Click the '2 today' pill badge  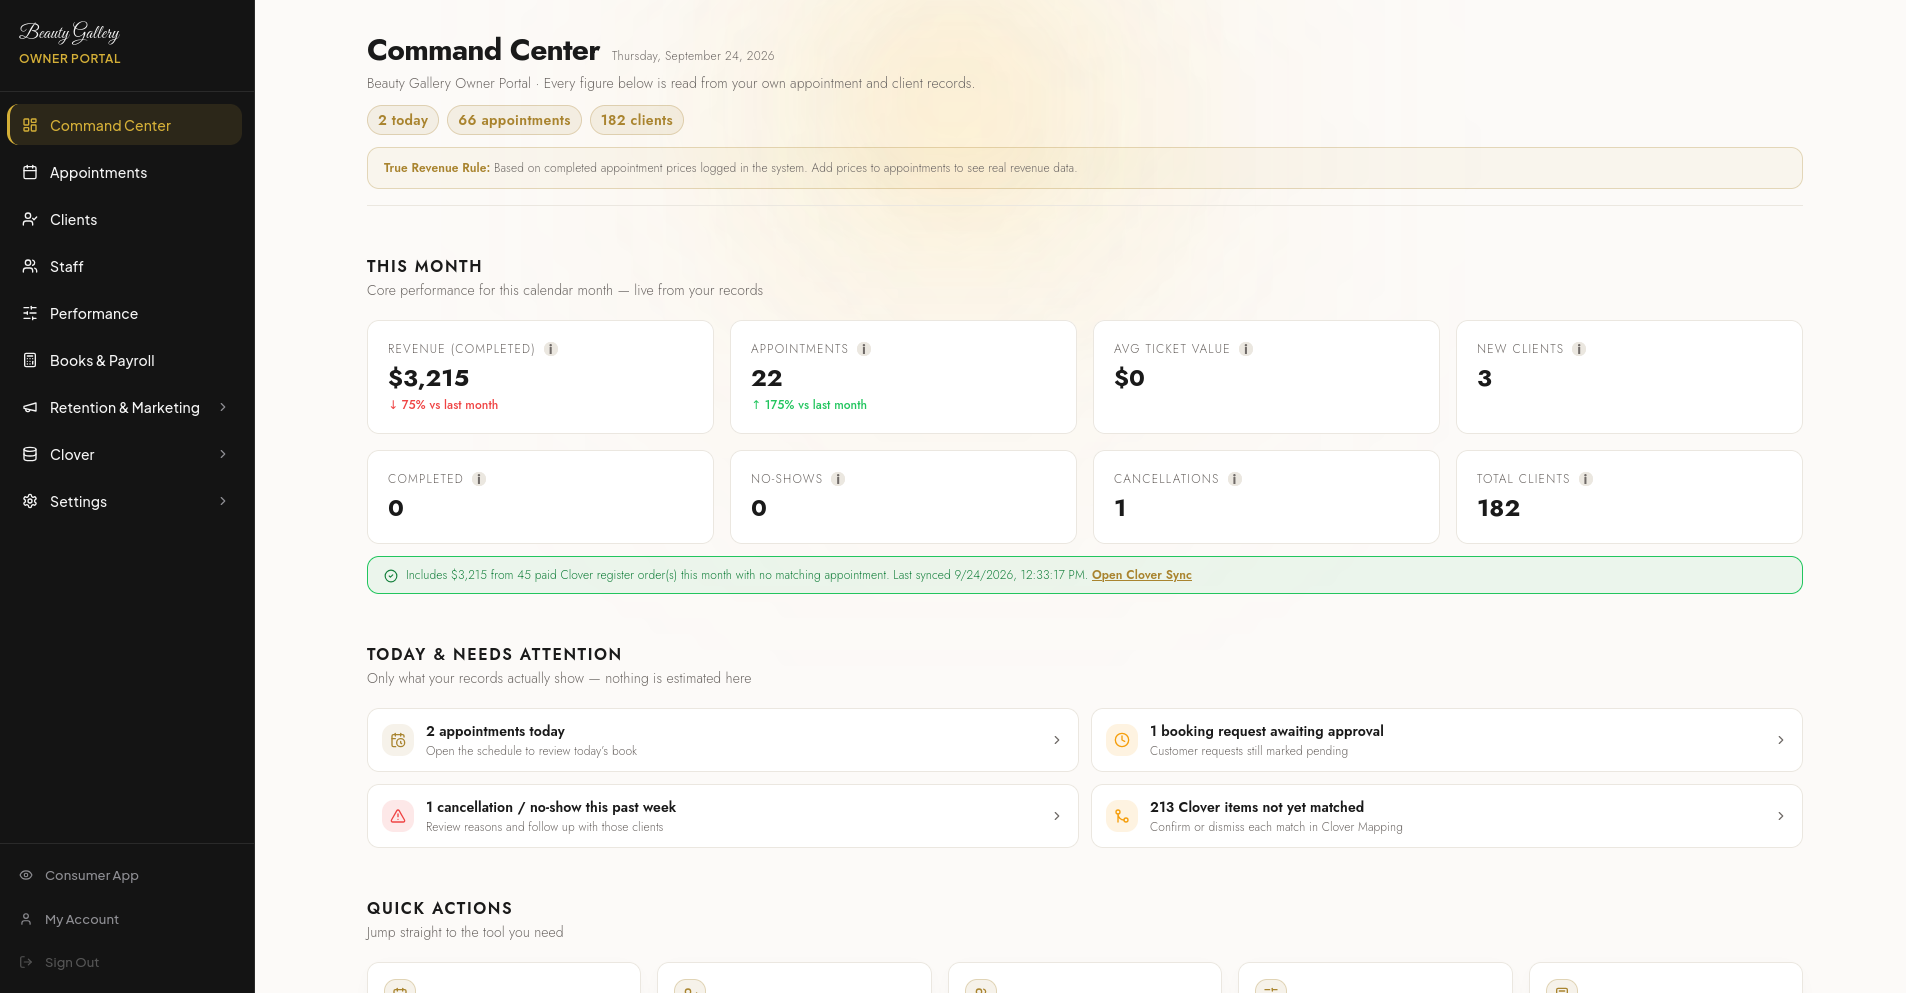pyautogui.click(x=403, y=120)
